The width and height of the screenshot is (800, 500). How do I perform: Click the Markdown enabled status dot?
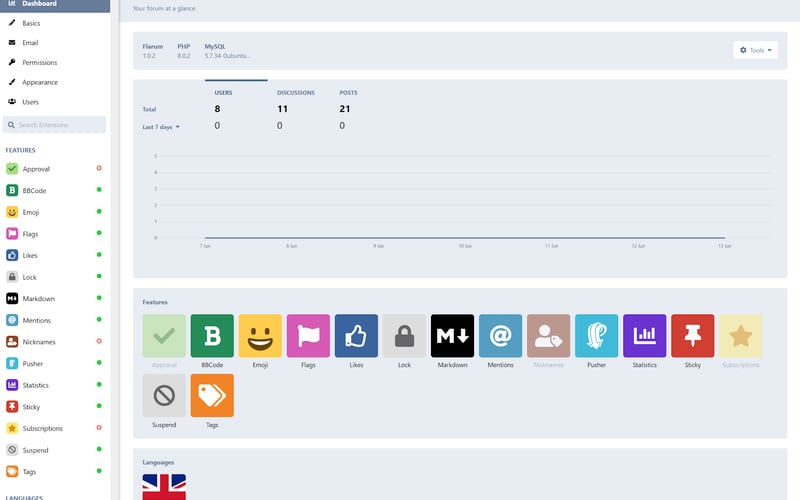pos(99,297)
